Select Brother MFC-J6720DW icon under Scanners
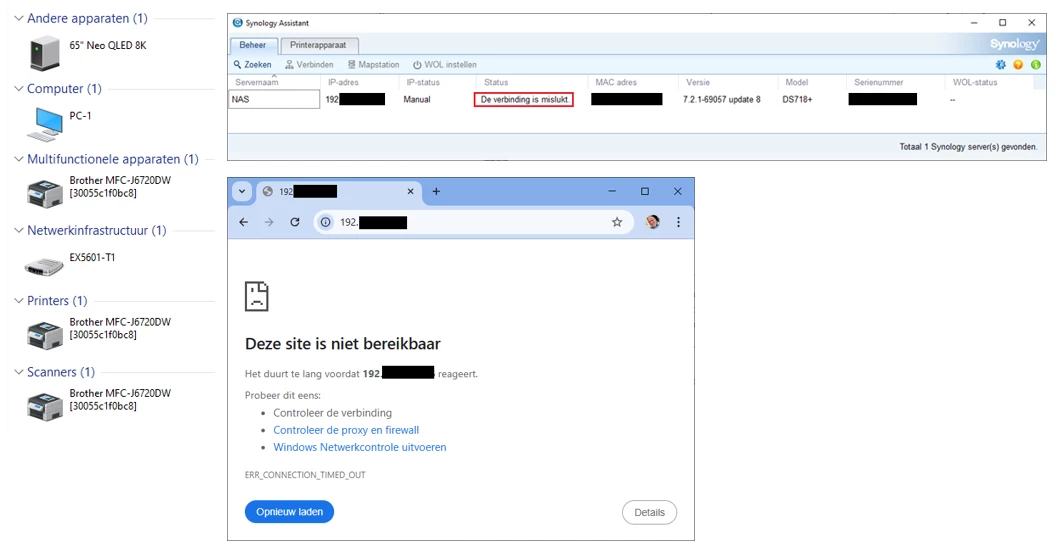 point(45,406)
